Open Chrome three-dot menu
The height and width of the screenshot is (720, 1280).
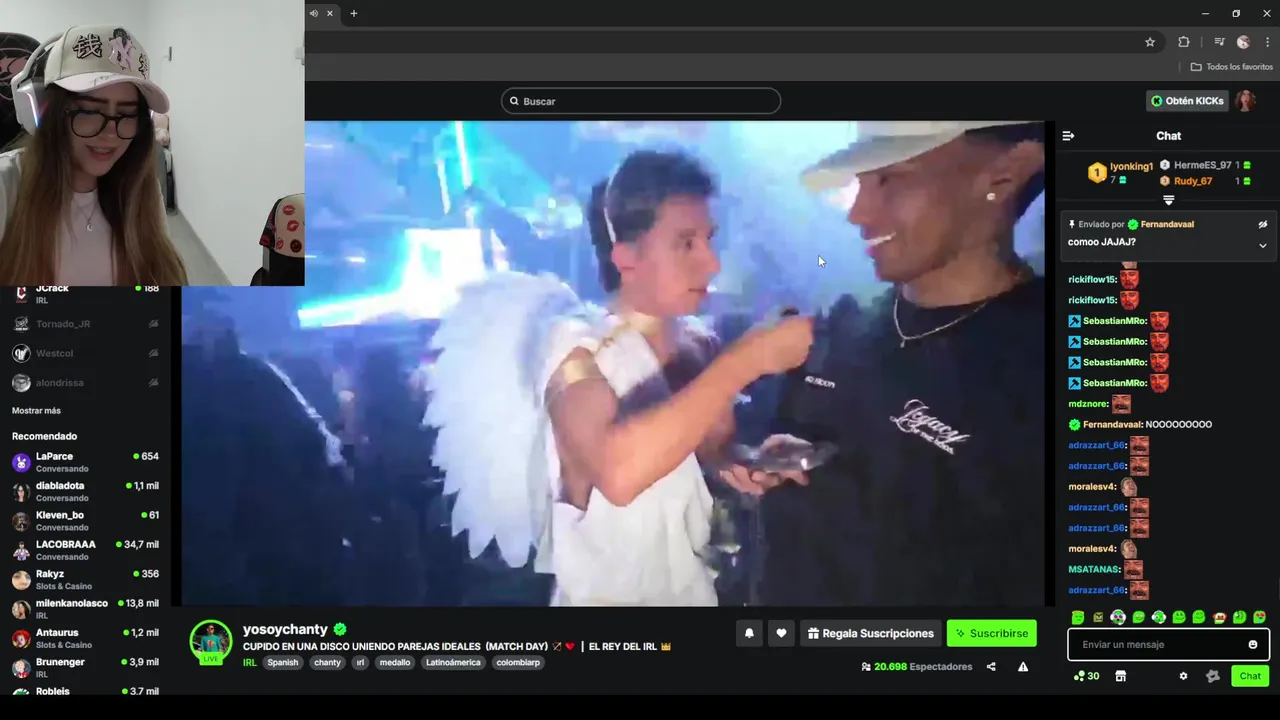[1267, 42]
